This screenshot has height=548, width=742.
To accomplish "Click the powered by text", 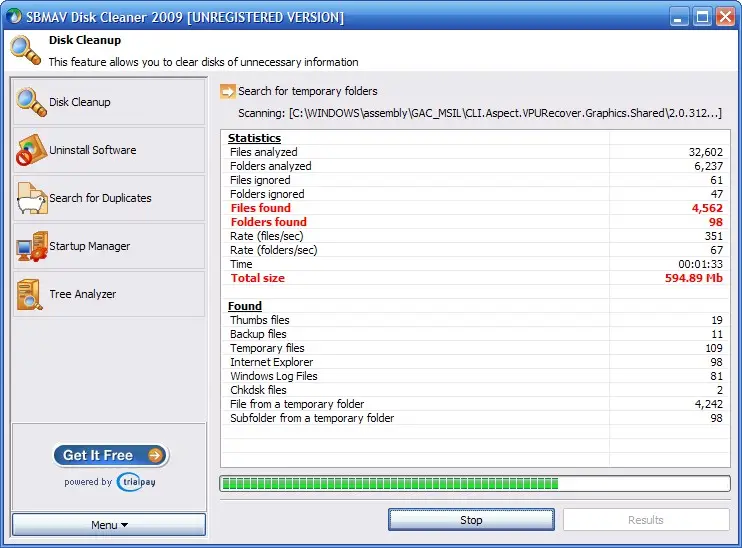I will point(88,482).
